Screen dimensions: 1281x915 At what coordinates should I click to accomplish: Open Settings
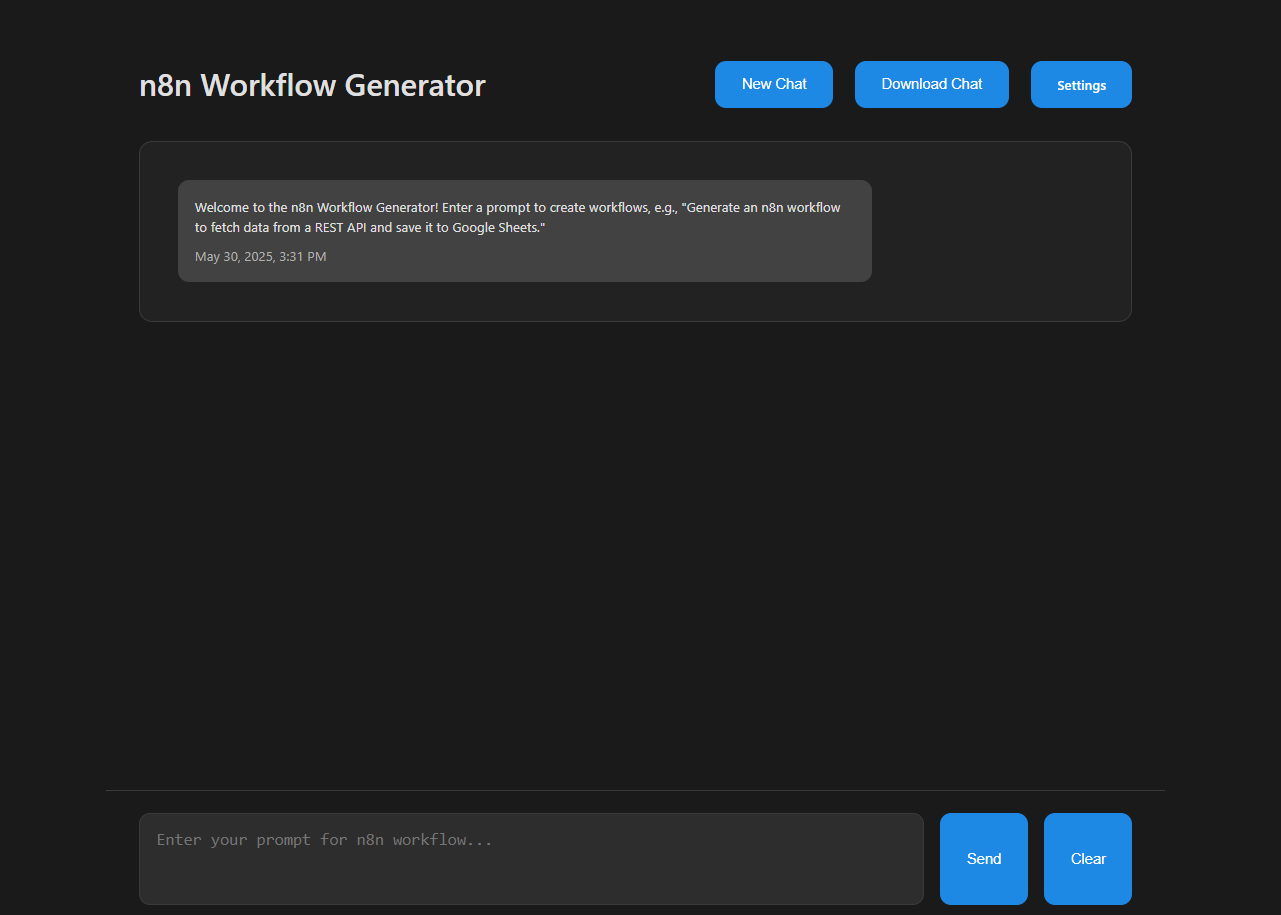(1081, 85)
